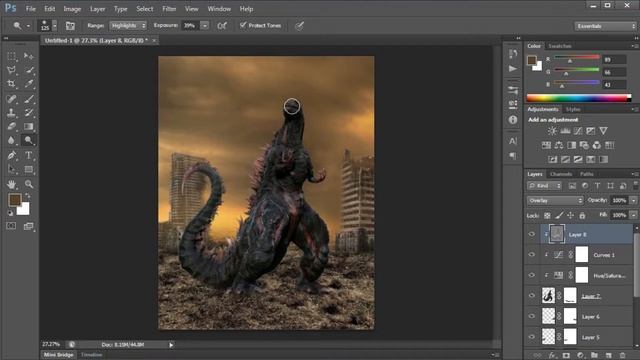
Task: Click the delete layer trash icon
Action: click(x=622, y=356)
